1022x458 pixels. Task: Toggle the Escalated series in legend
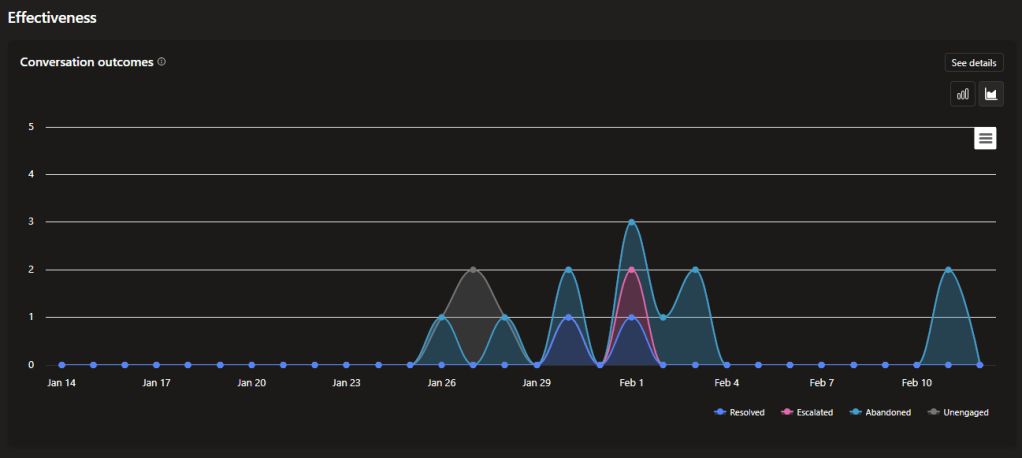tap(806, 412)
